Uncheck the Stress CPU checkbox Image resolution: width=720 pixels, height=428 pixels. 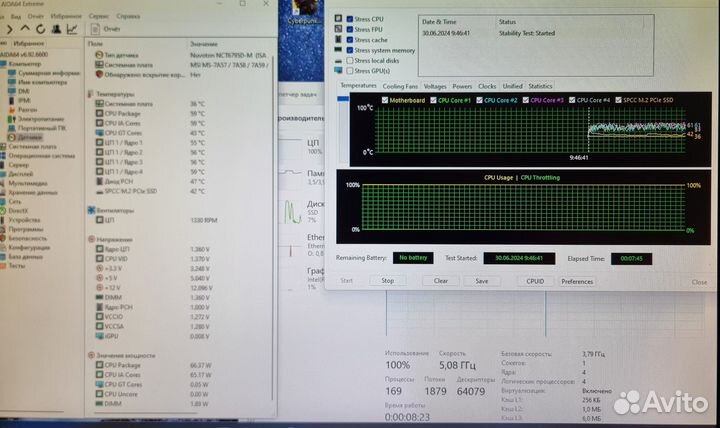coord(350,19)
